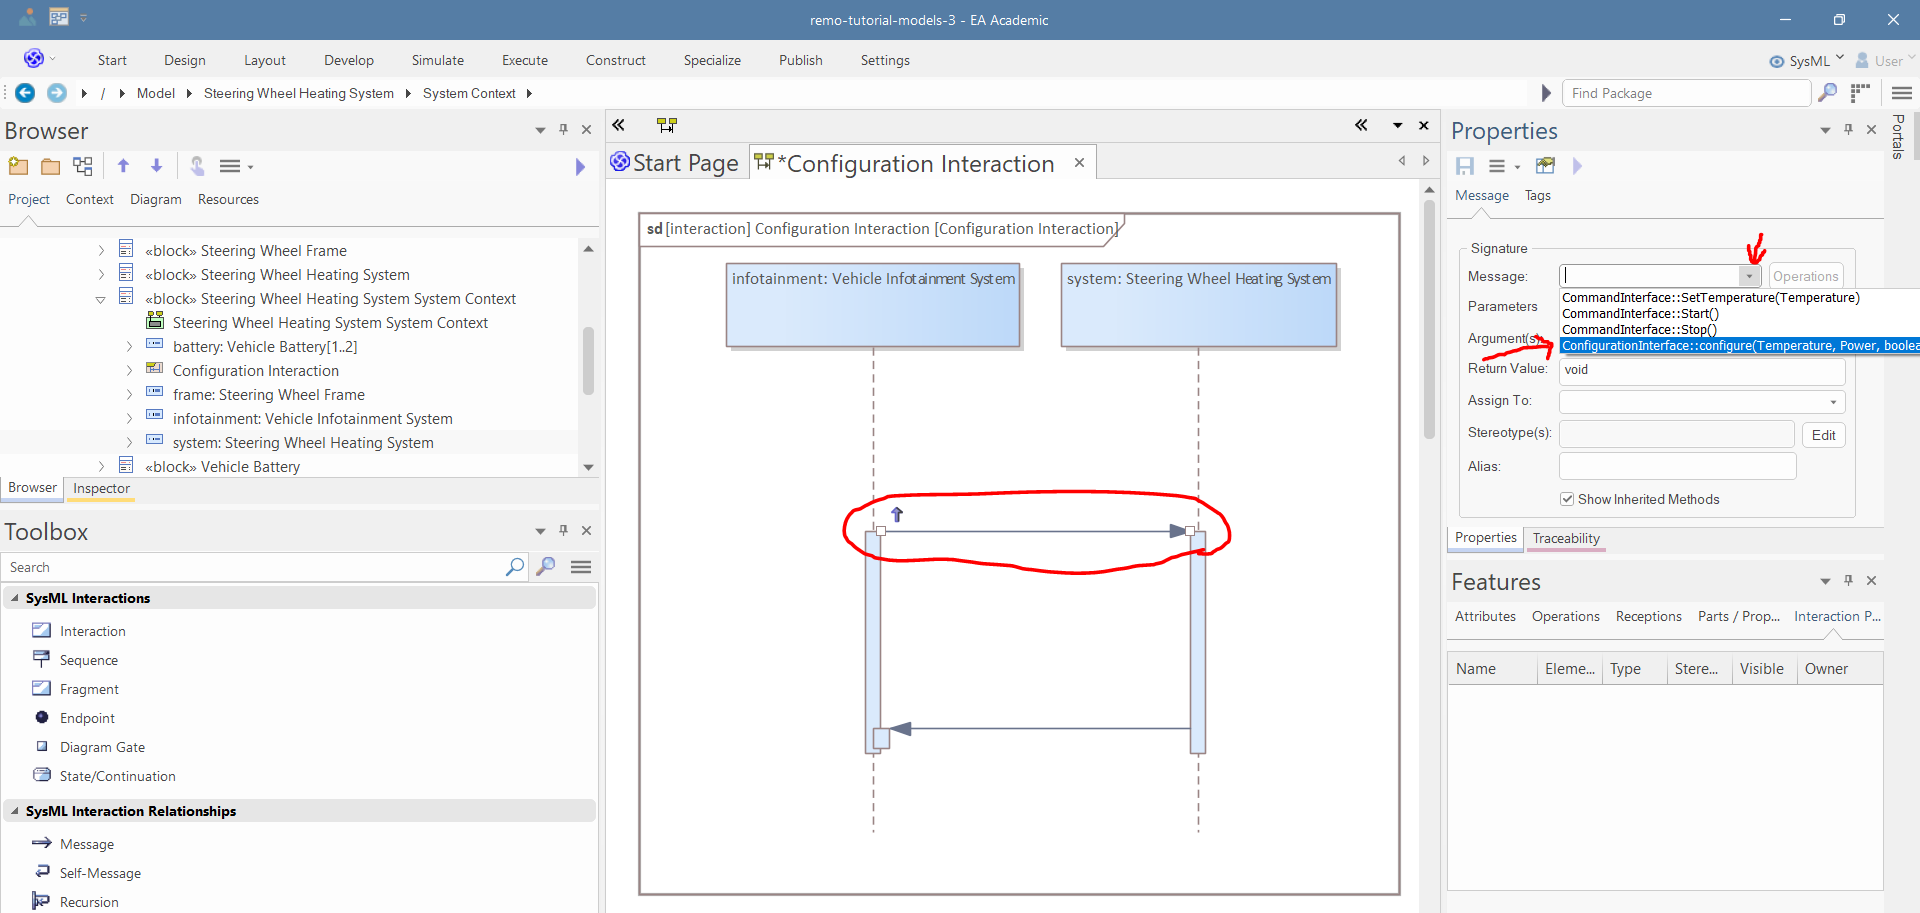1920x913 pixels.
Task: Open the Assign To dropdown
Action: pos(1833,402)
